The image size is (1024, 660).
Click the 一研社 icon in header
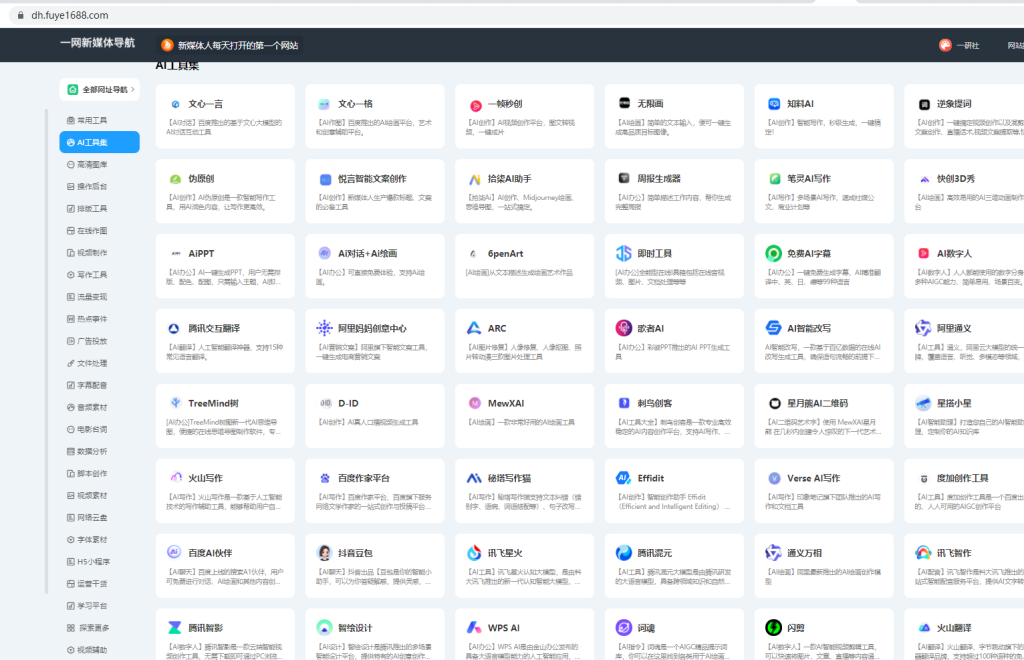point(945,45)
